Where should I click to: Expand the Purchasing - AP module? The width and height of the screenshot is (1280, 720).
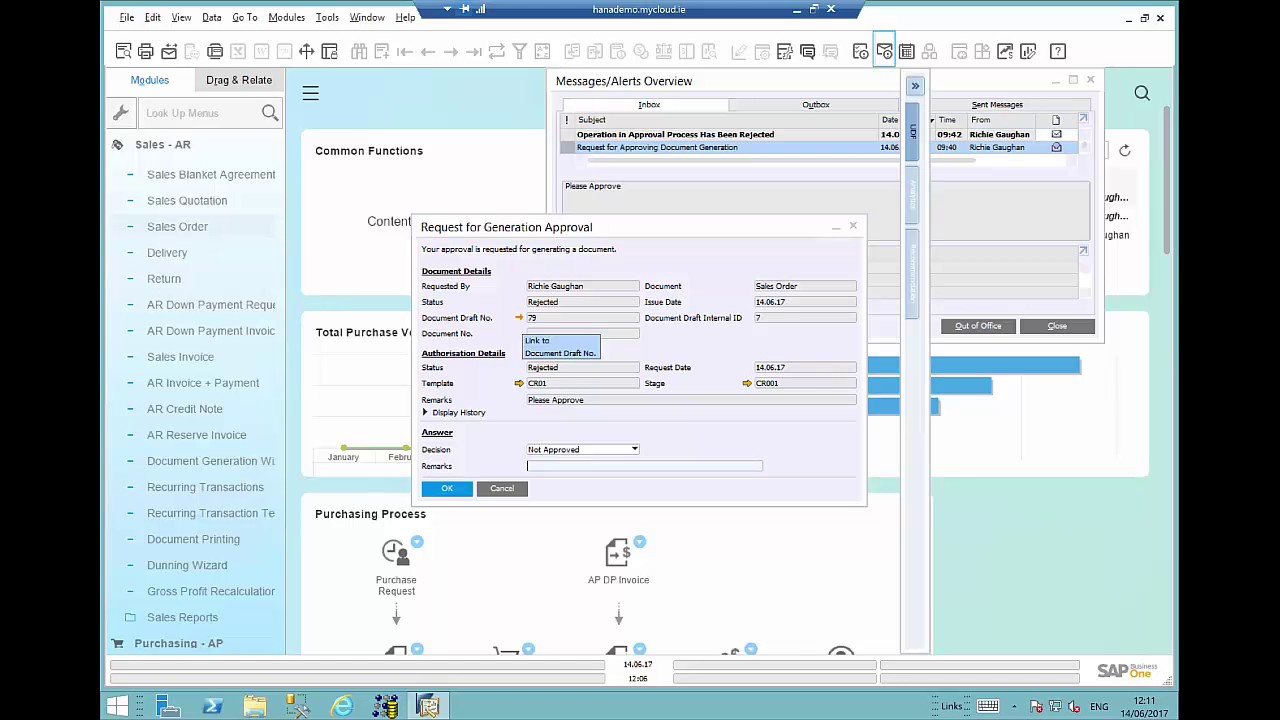coord(178,643)
